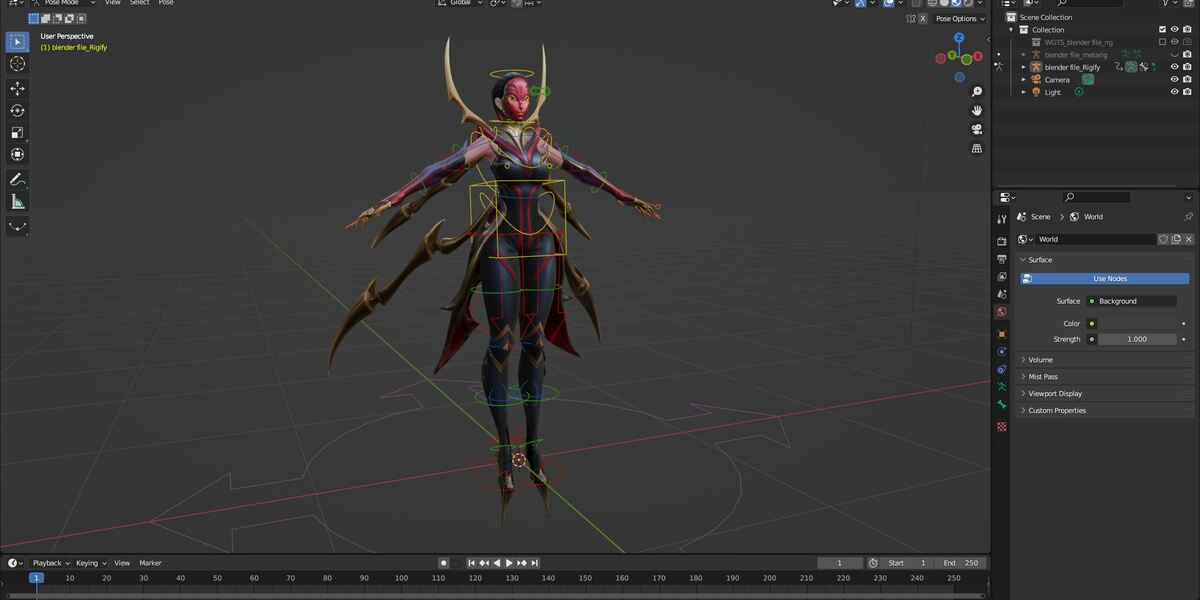
Task: Click the viewport hand pan icon
Action: 976,111
